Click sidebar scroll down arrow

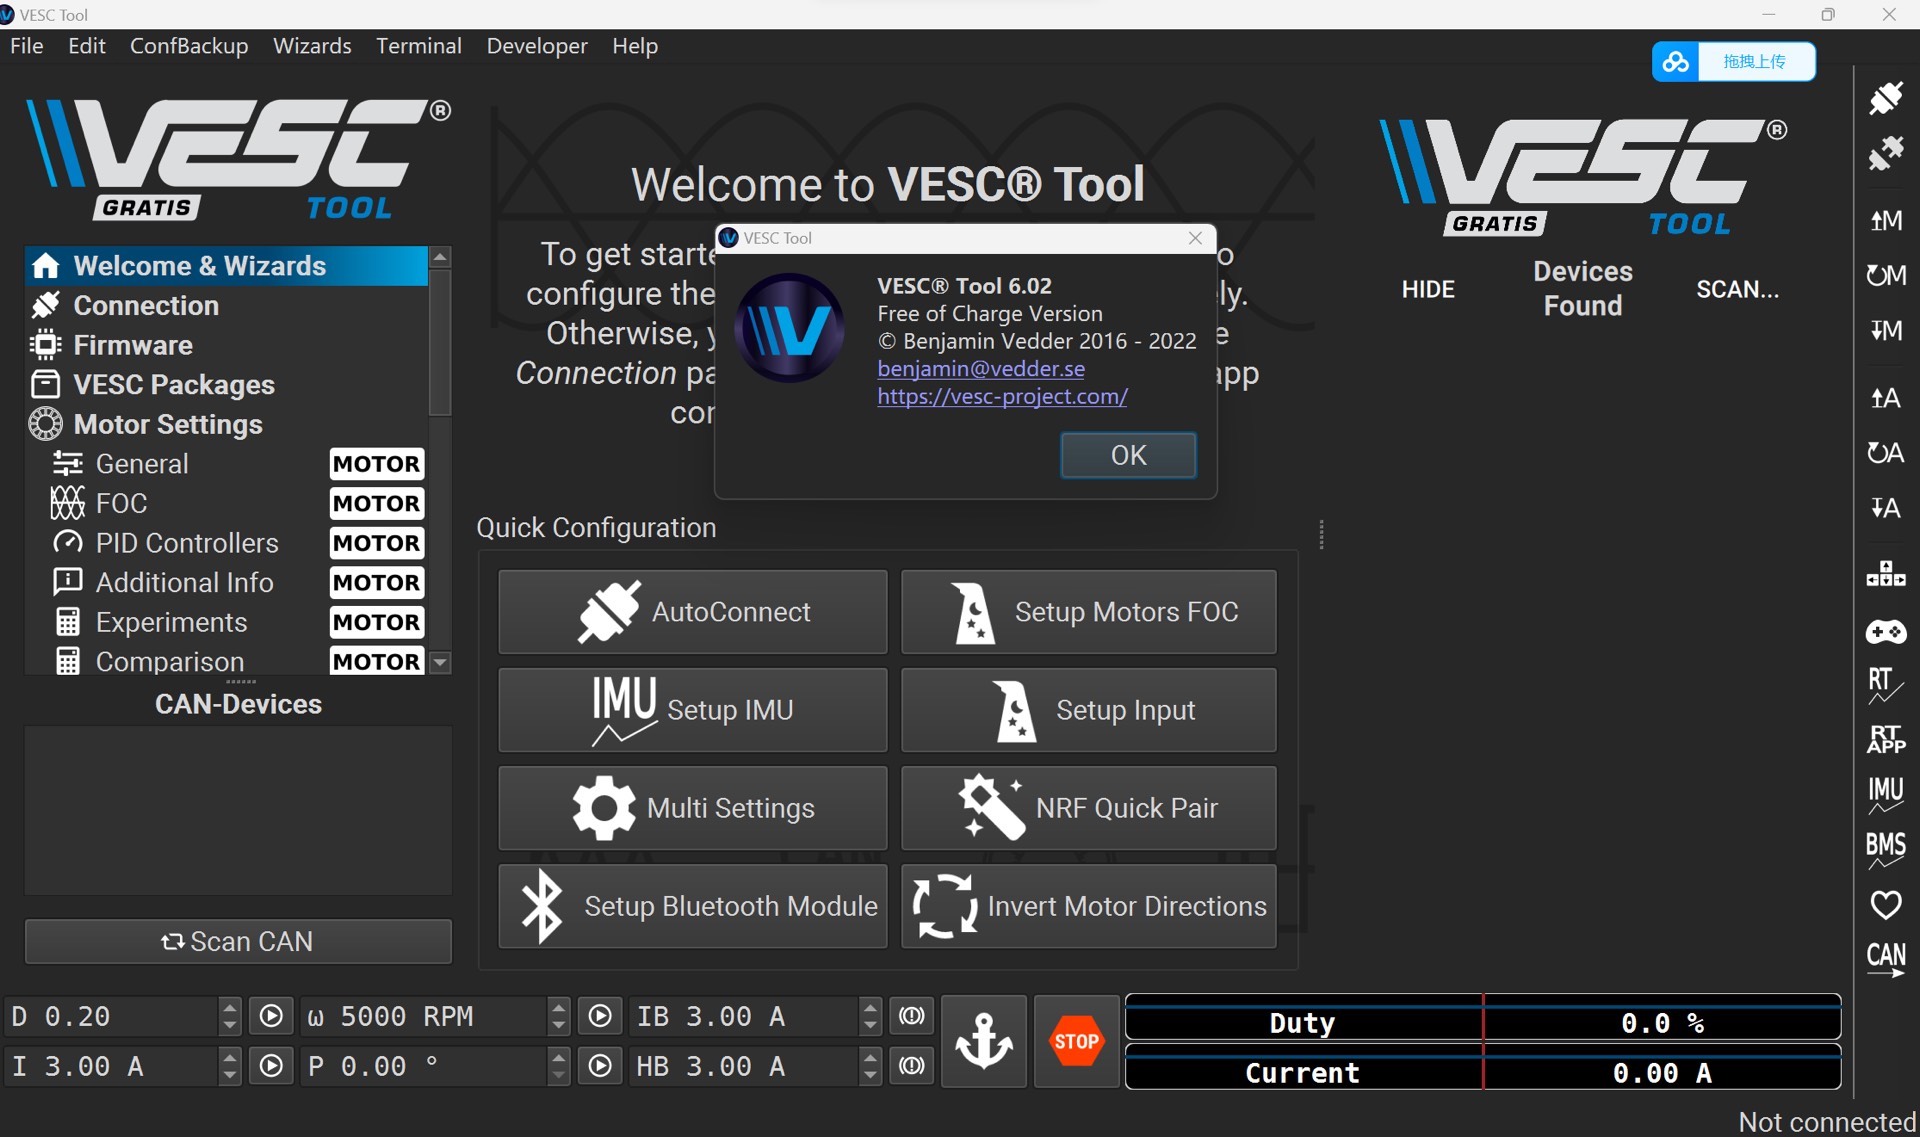[x=440, y=663]
